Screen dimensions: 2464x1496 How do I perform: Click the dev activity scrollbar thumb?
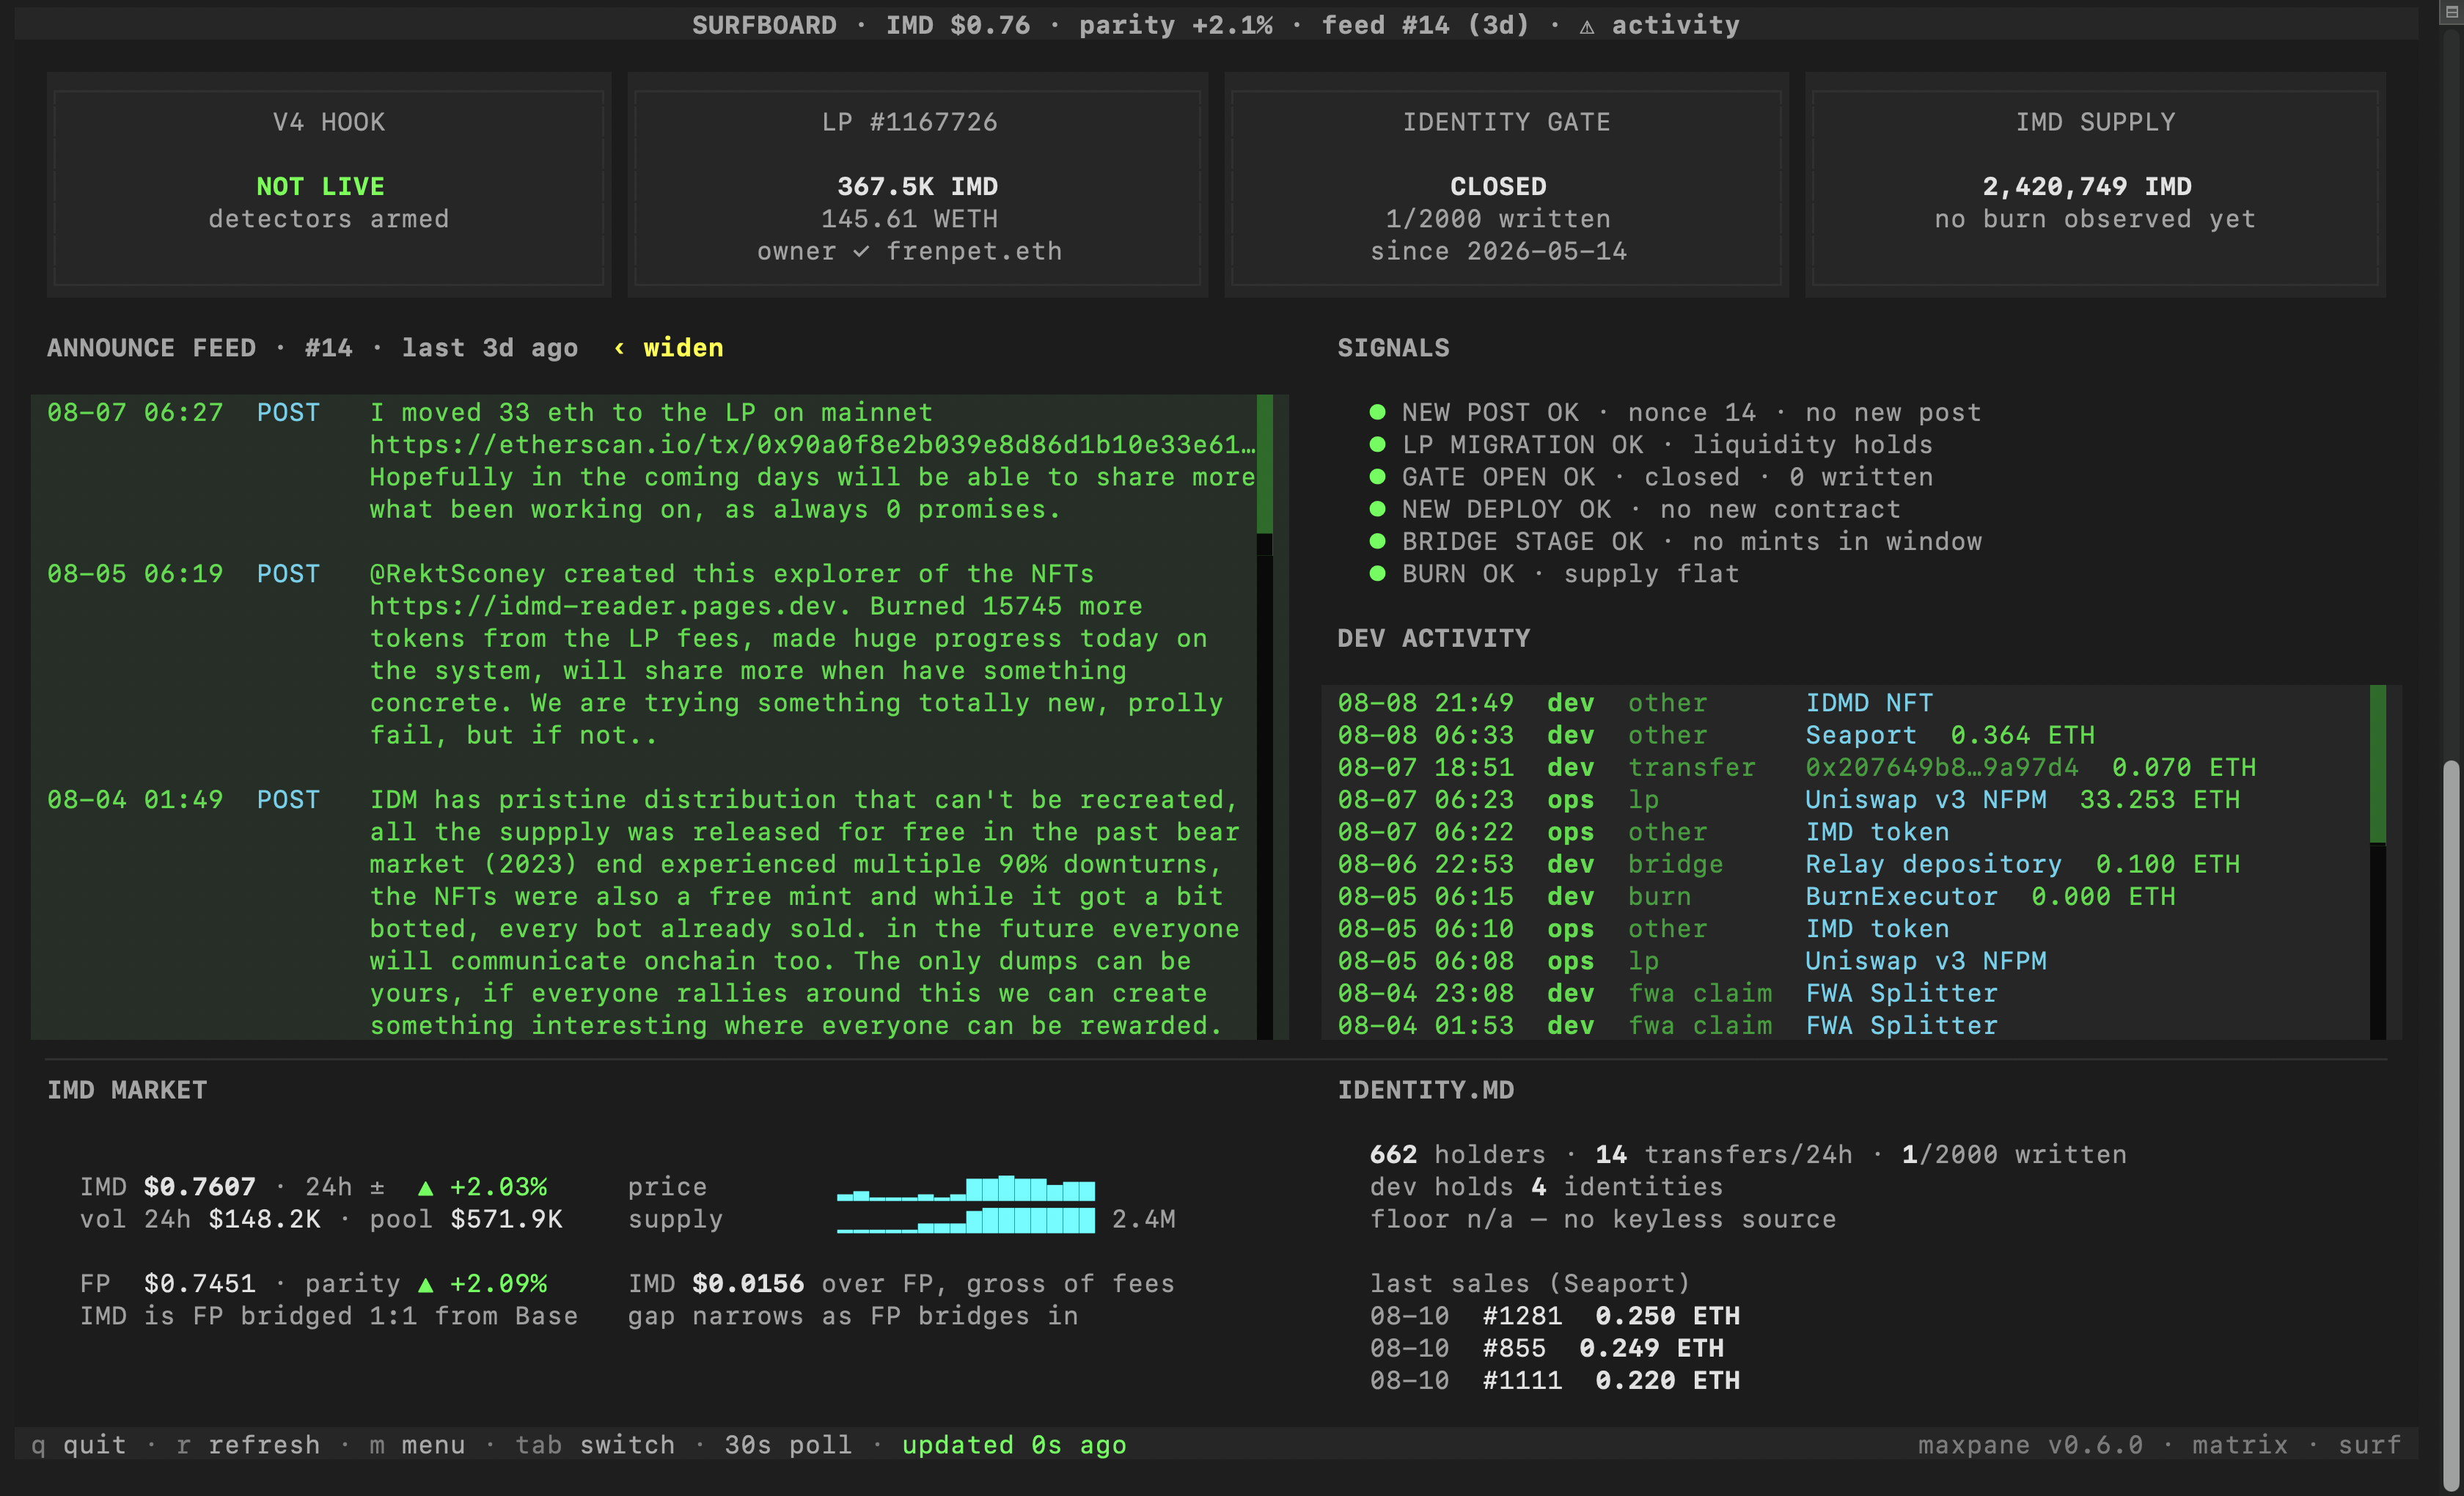click(x=2377, y=764)
